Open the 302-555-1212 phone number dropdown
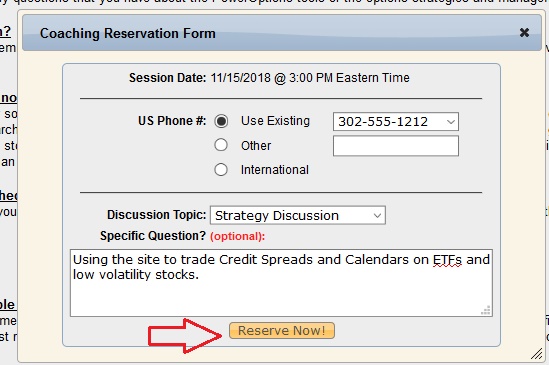 396,122
